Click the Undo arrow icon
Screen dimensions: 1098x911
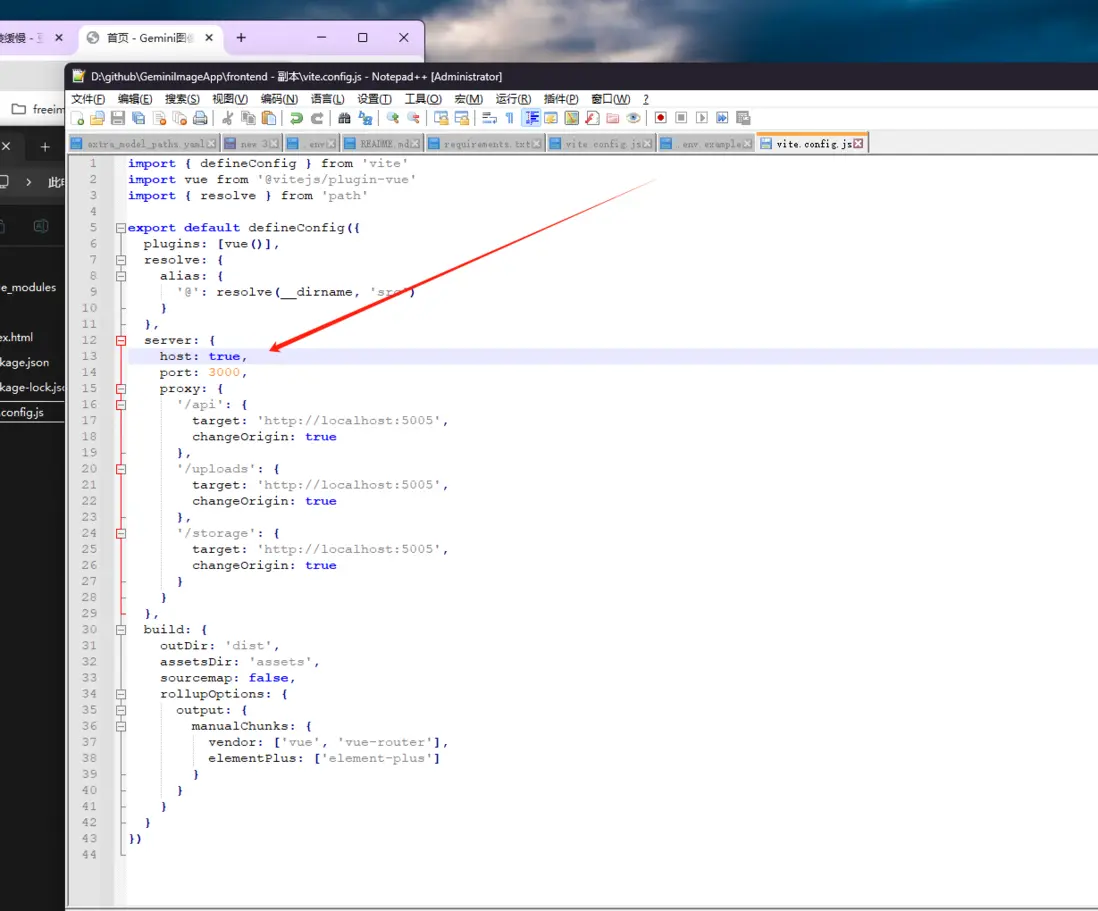[x=296, y=118]
